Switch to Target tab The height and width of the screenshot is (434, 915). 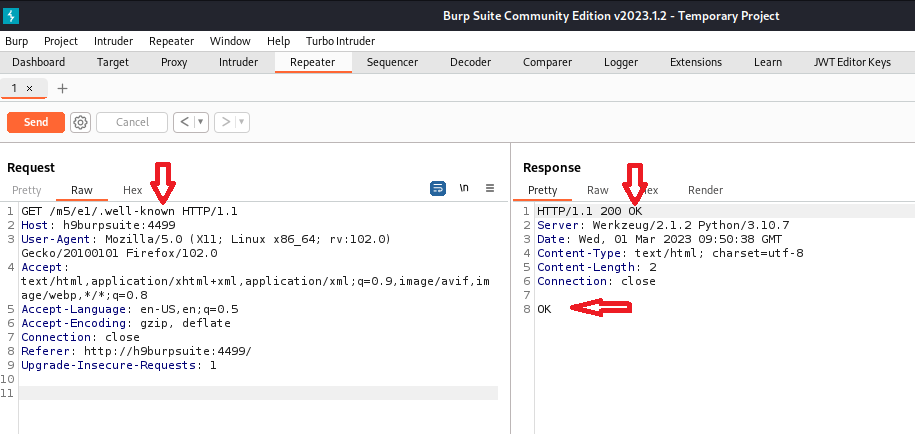point(113,62)
